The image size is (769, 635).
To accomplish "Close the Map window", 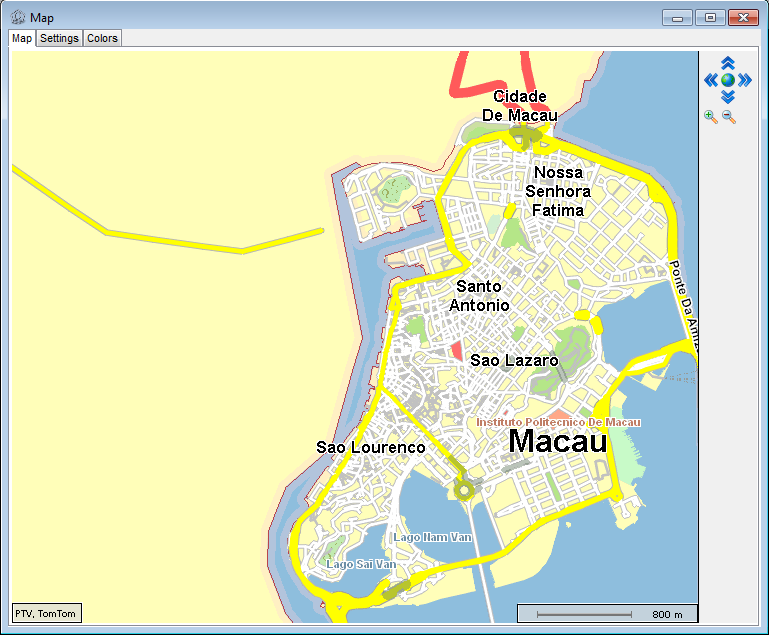I will click(x=742, y=17).
